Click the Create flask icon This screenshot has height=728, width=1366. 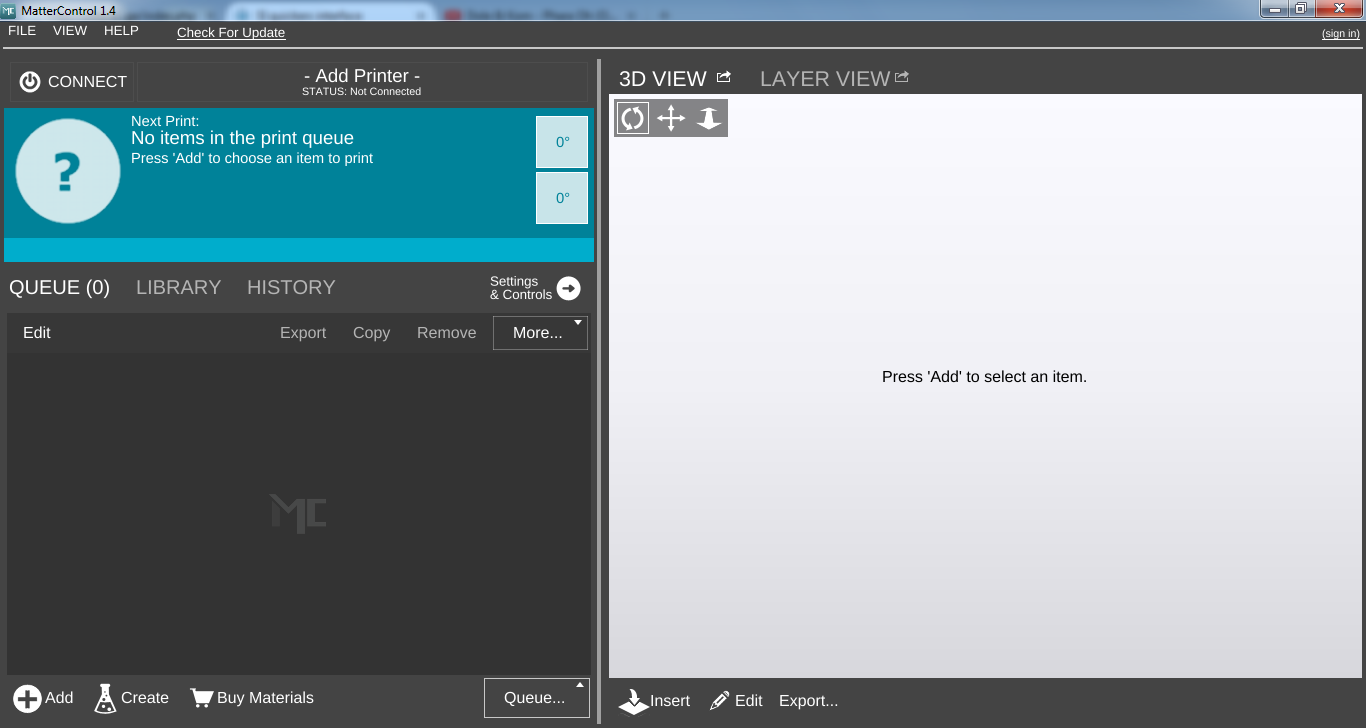point(105,698)
